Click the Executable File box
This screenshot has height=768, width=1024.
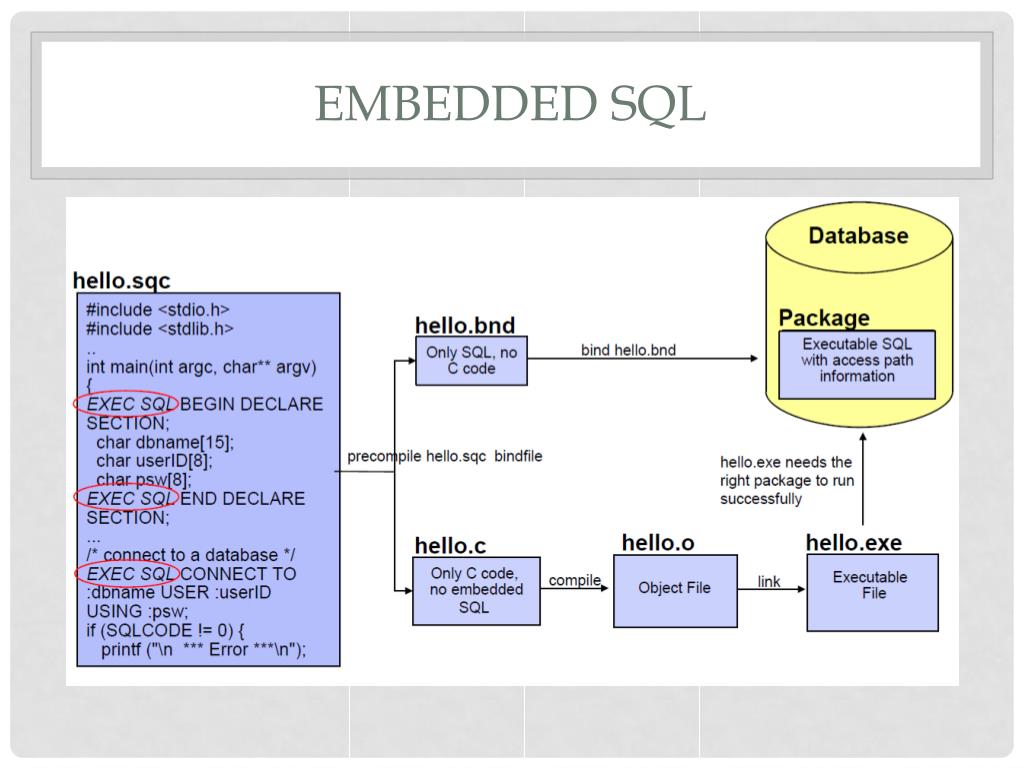point(872,592)
